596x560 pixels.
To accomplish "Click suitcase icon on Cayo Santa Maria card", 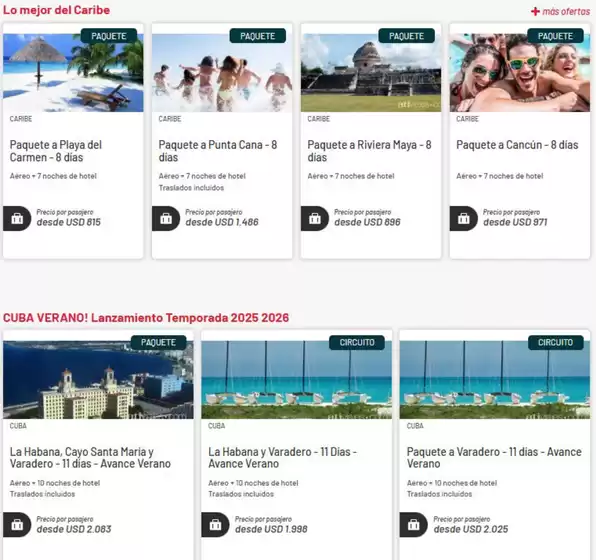I will pos(17,525).
